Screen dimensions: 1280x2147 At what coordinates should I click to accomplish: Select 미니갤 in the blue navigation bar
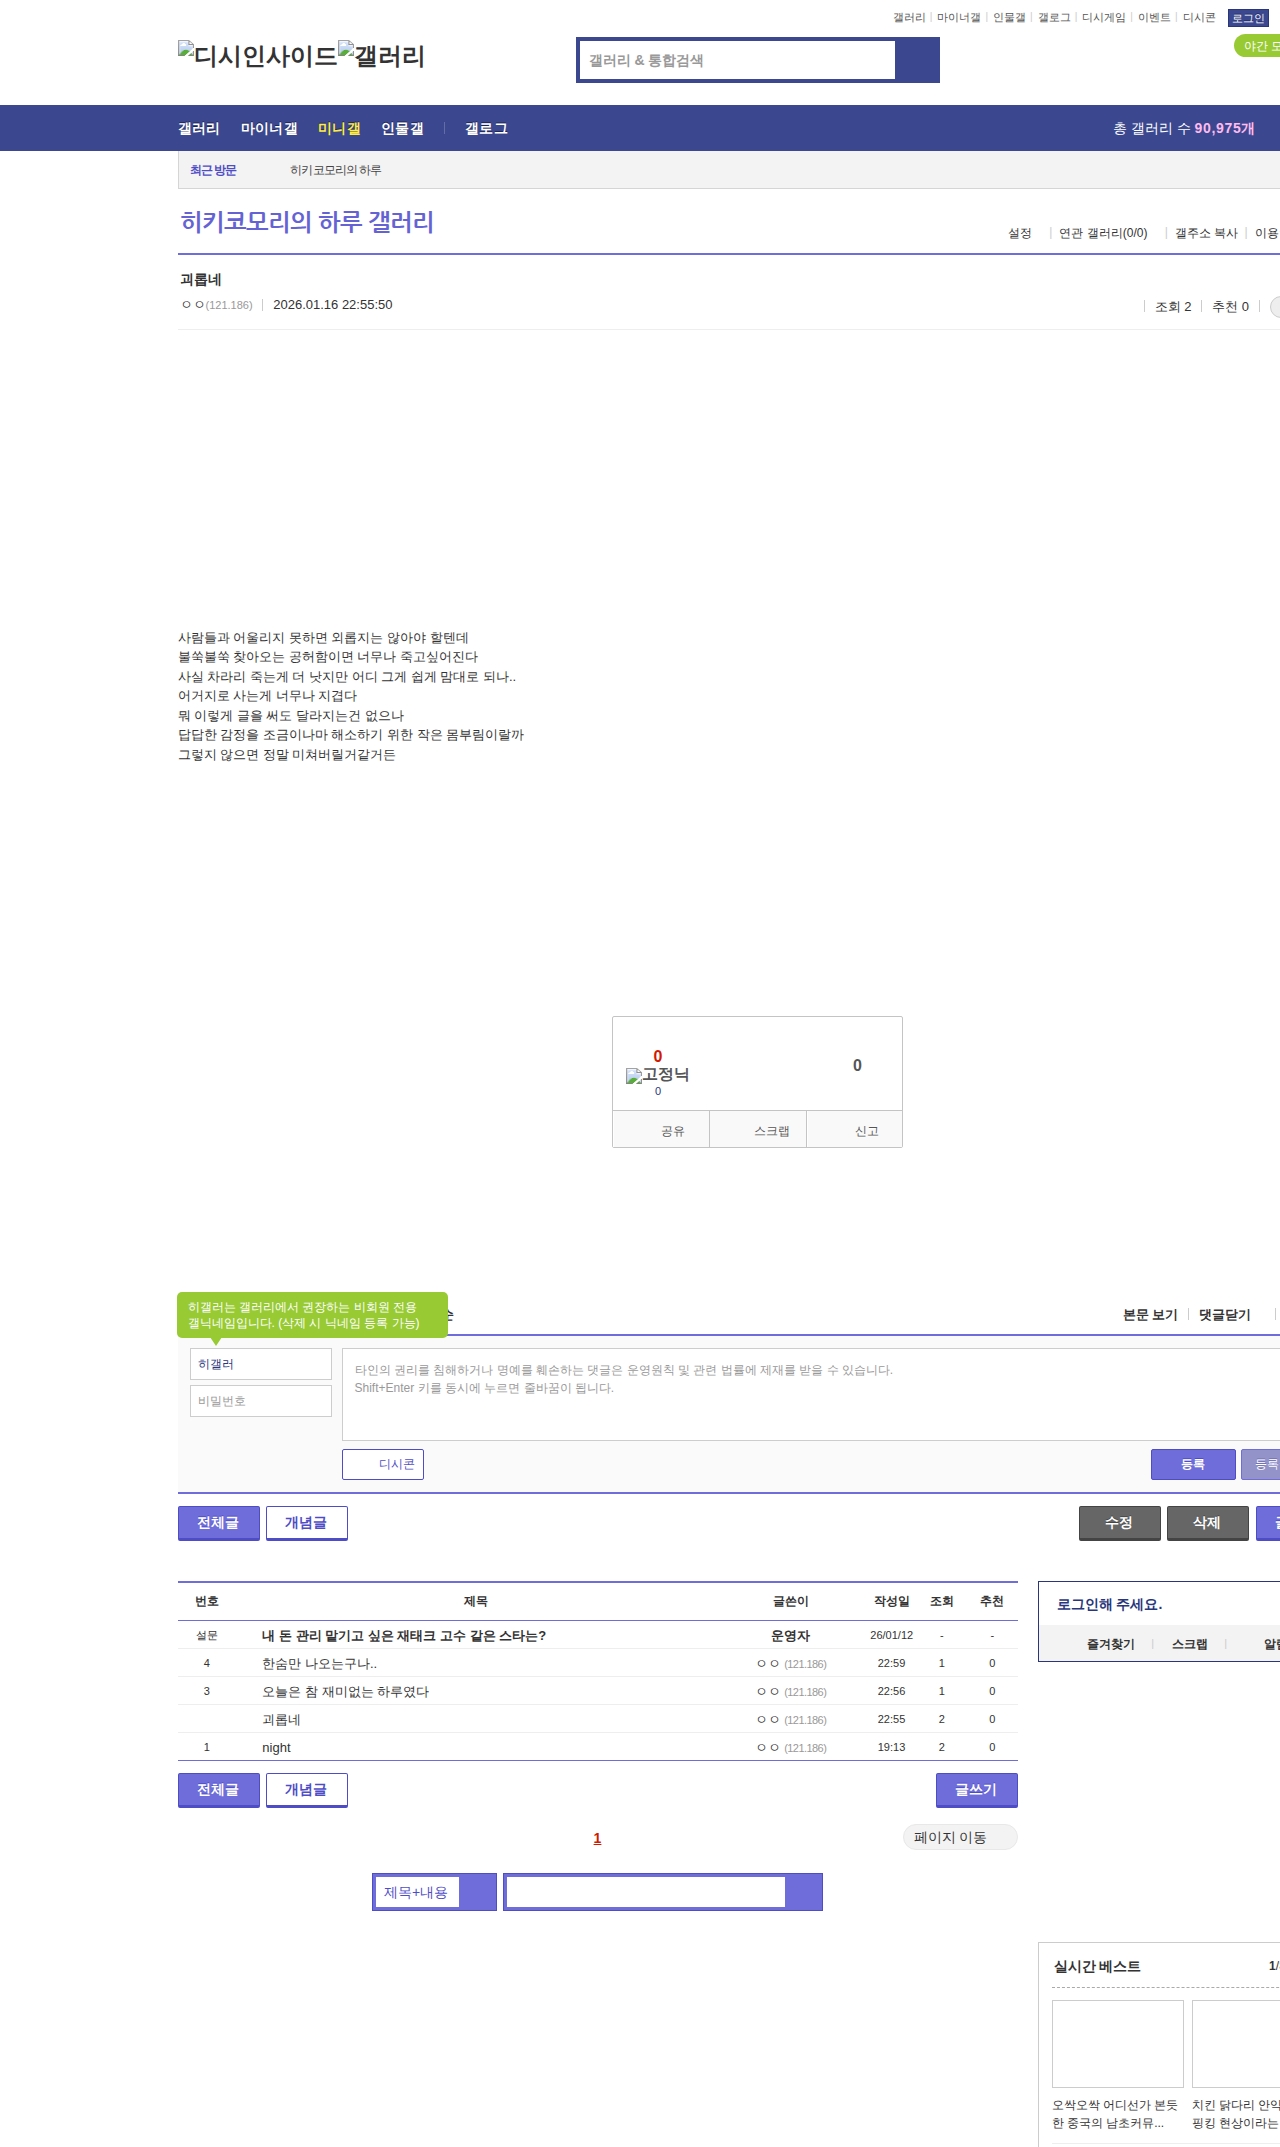(339, 128)
